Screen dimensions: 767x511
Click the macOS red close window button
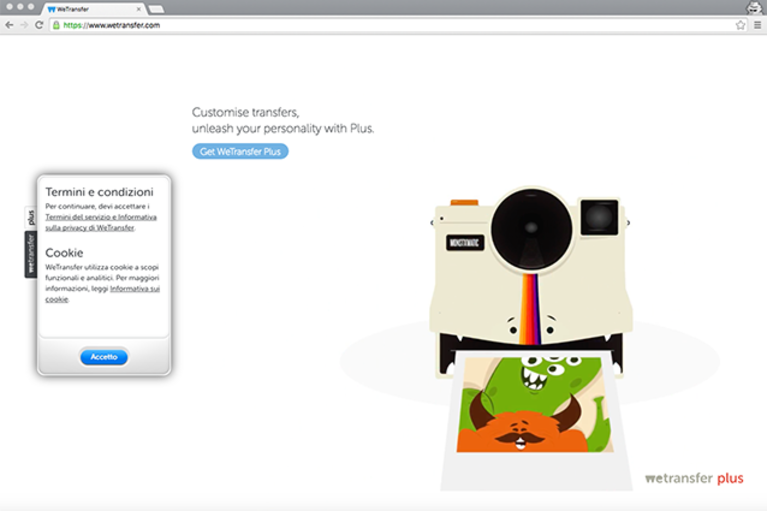[x=9, y=7]
